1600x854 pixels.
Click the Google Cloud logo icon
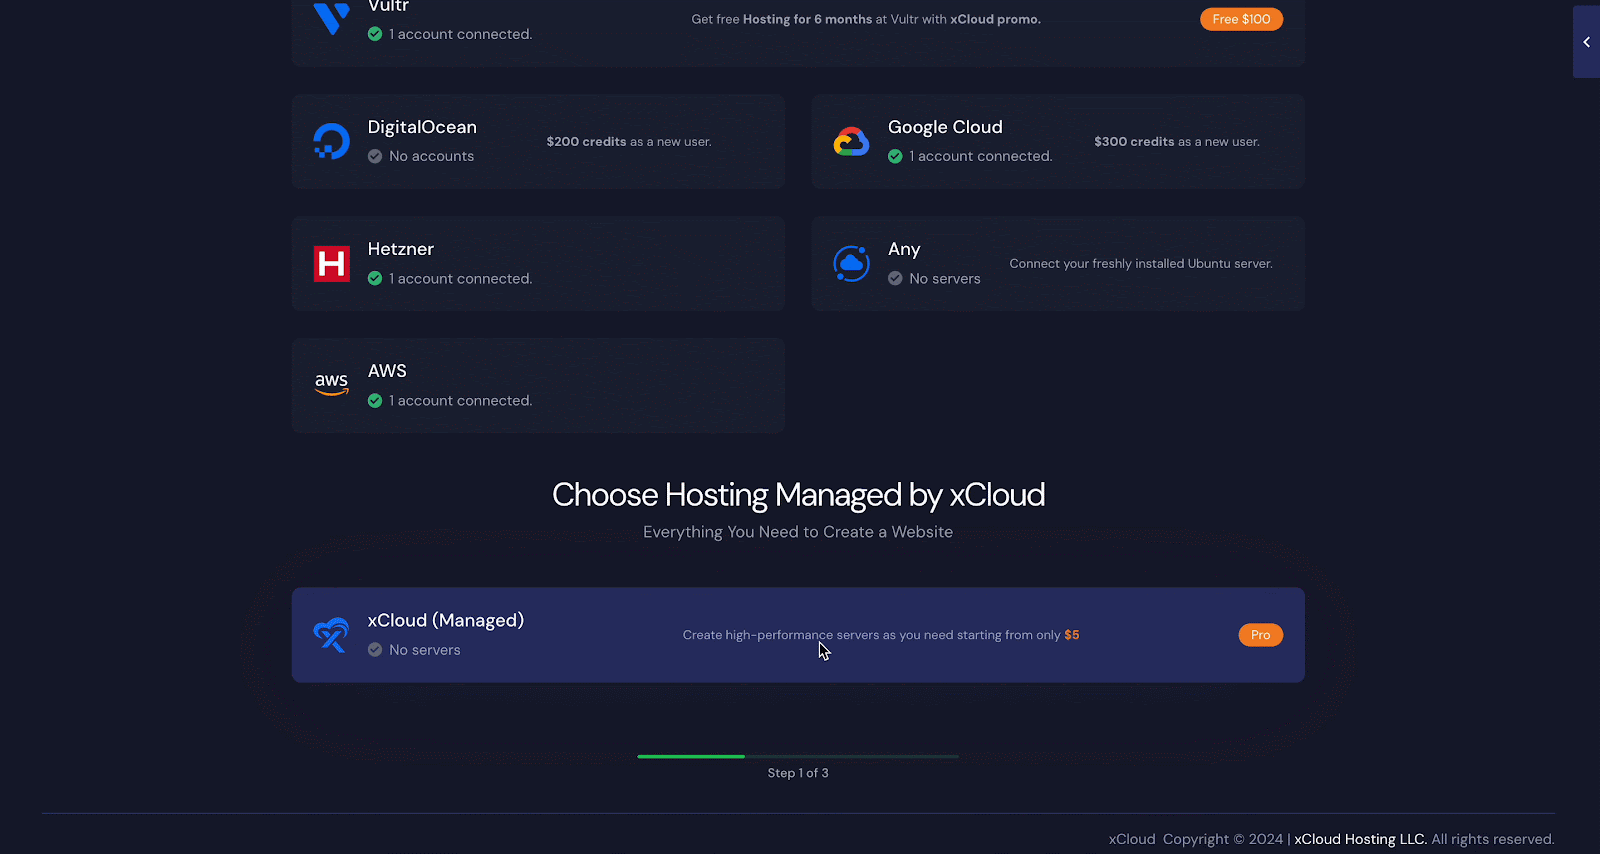851,142
